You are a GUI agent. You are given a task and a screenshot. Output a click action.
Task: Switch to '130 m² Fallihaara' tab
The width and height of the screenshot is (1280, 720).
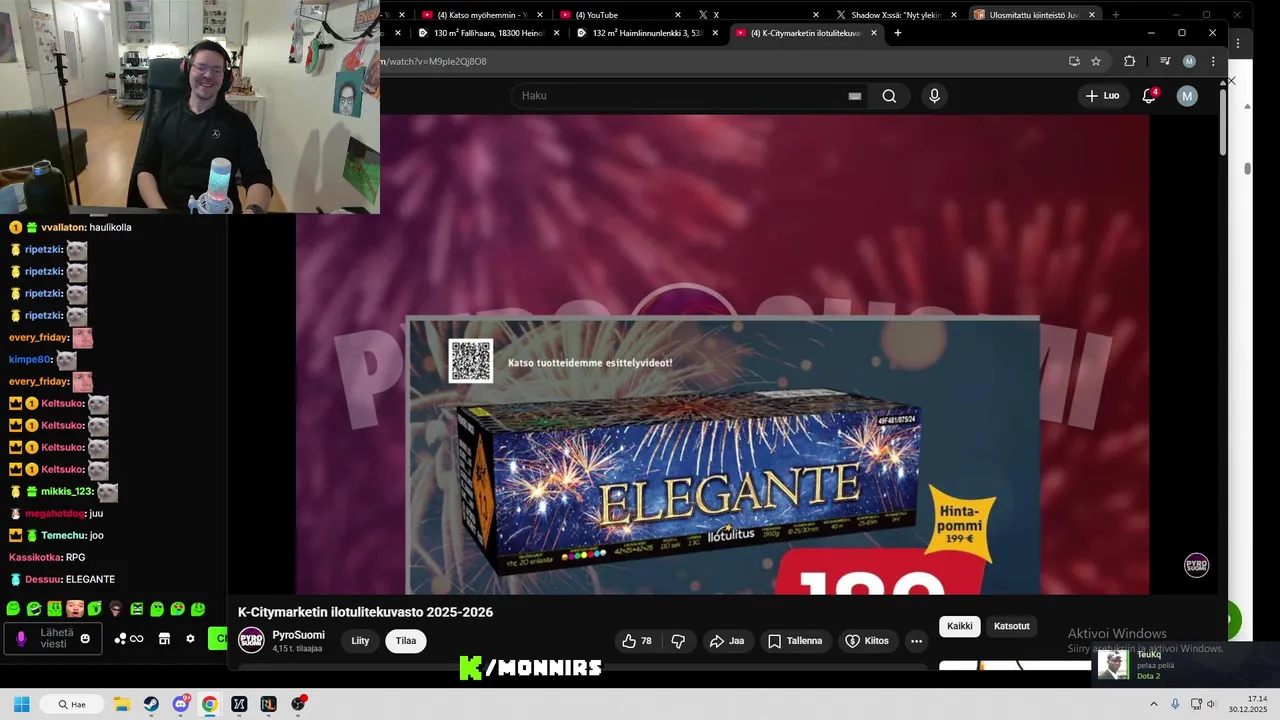tap(489, 33)
